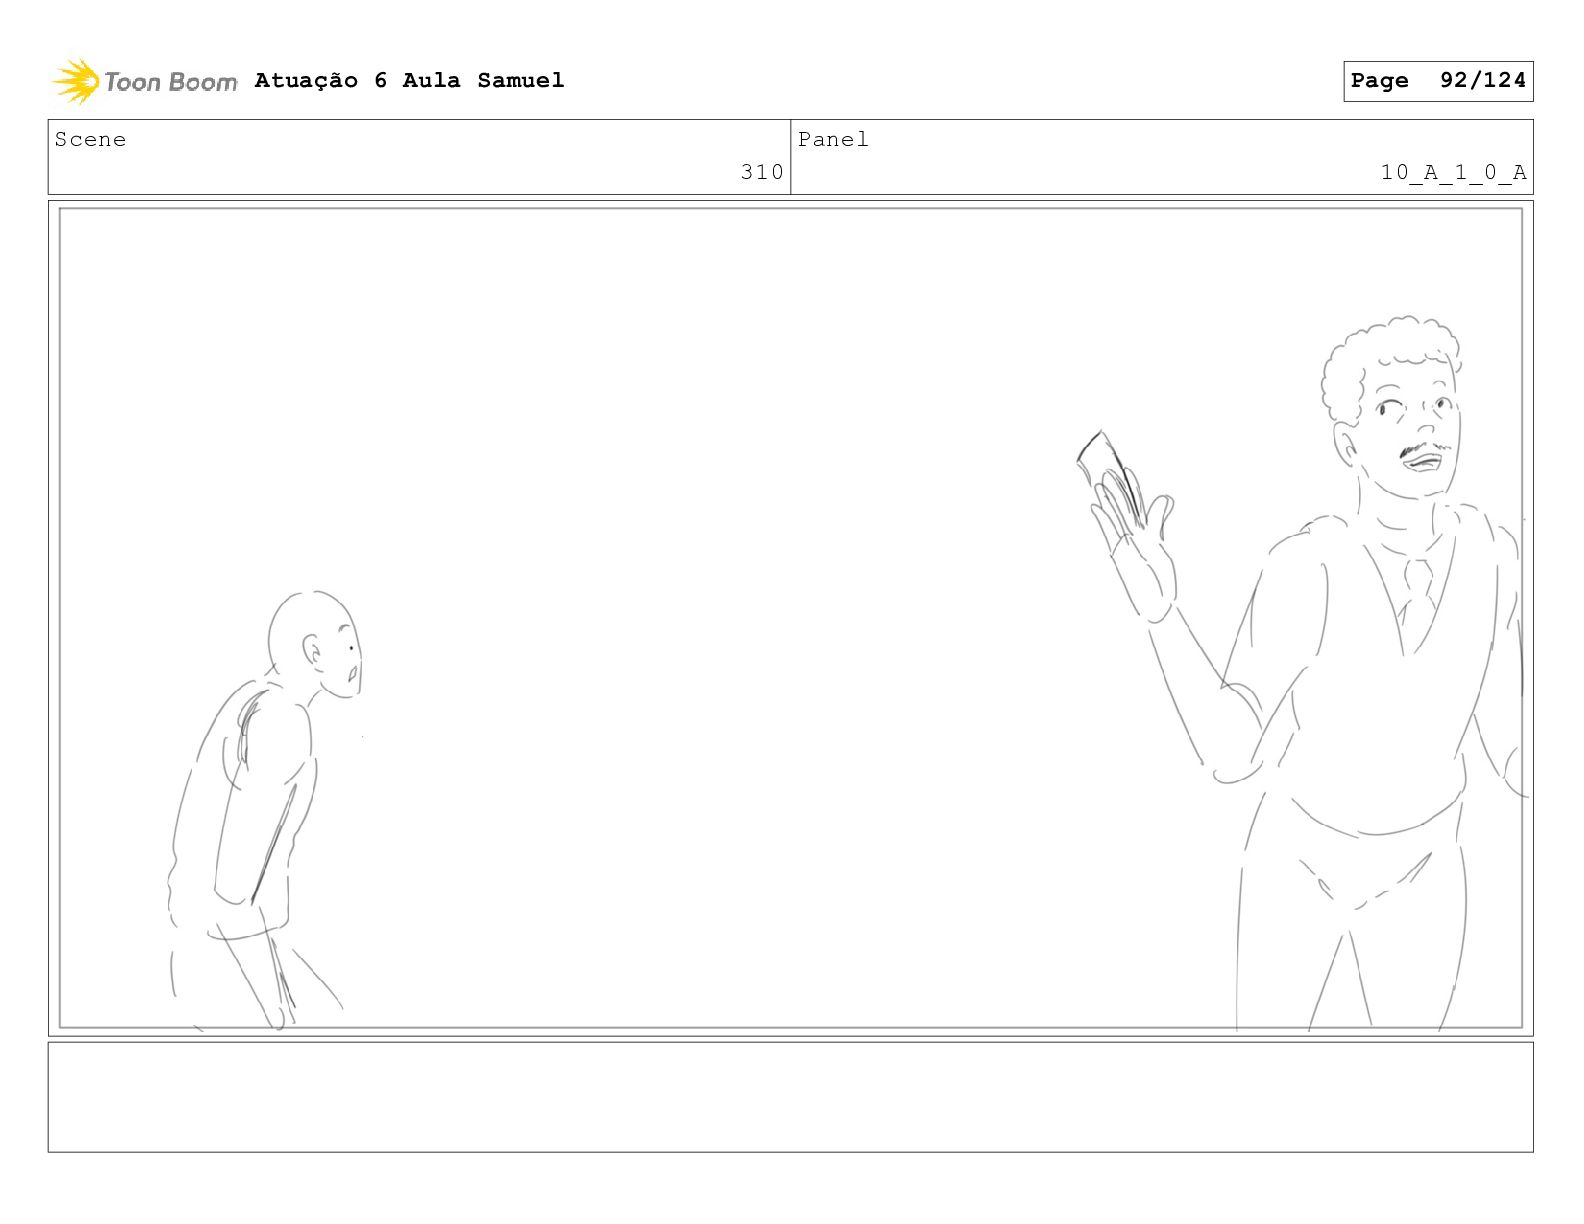The height and width of the screenshot is (1224, 1584).
Task: Click the storyboard panel drawing
Action: pos(791,618)
